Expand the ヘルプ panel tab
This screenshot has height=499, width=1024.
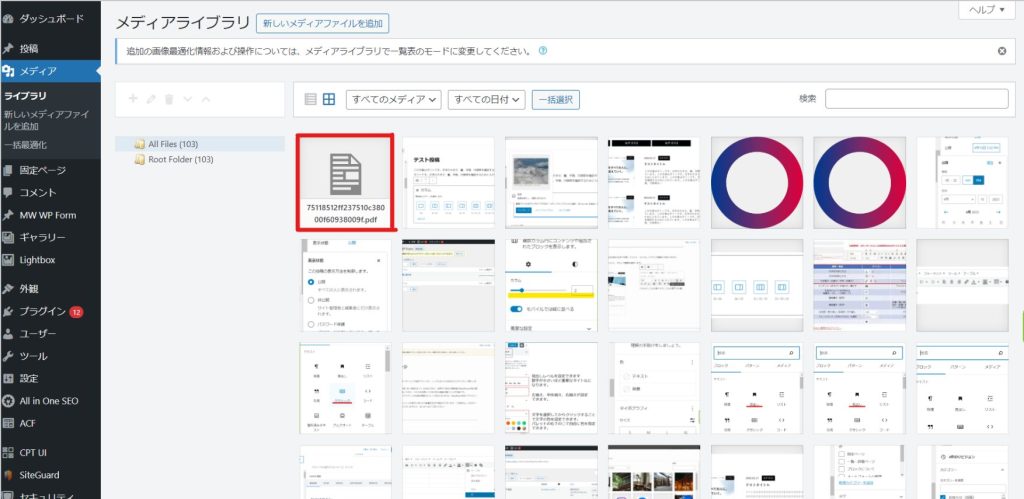pyautogui.click(x=985, y=9)
